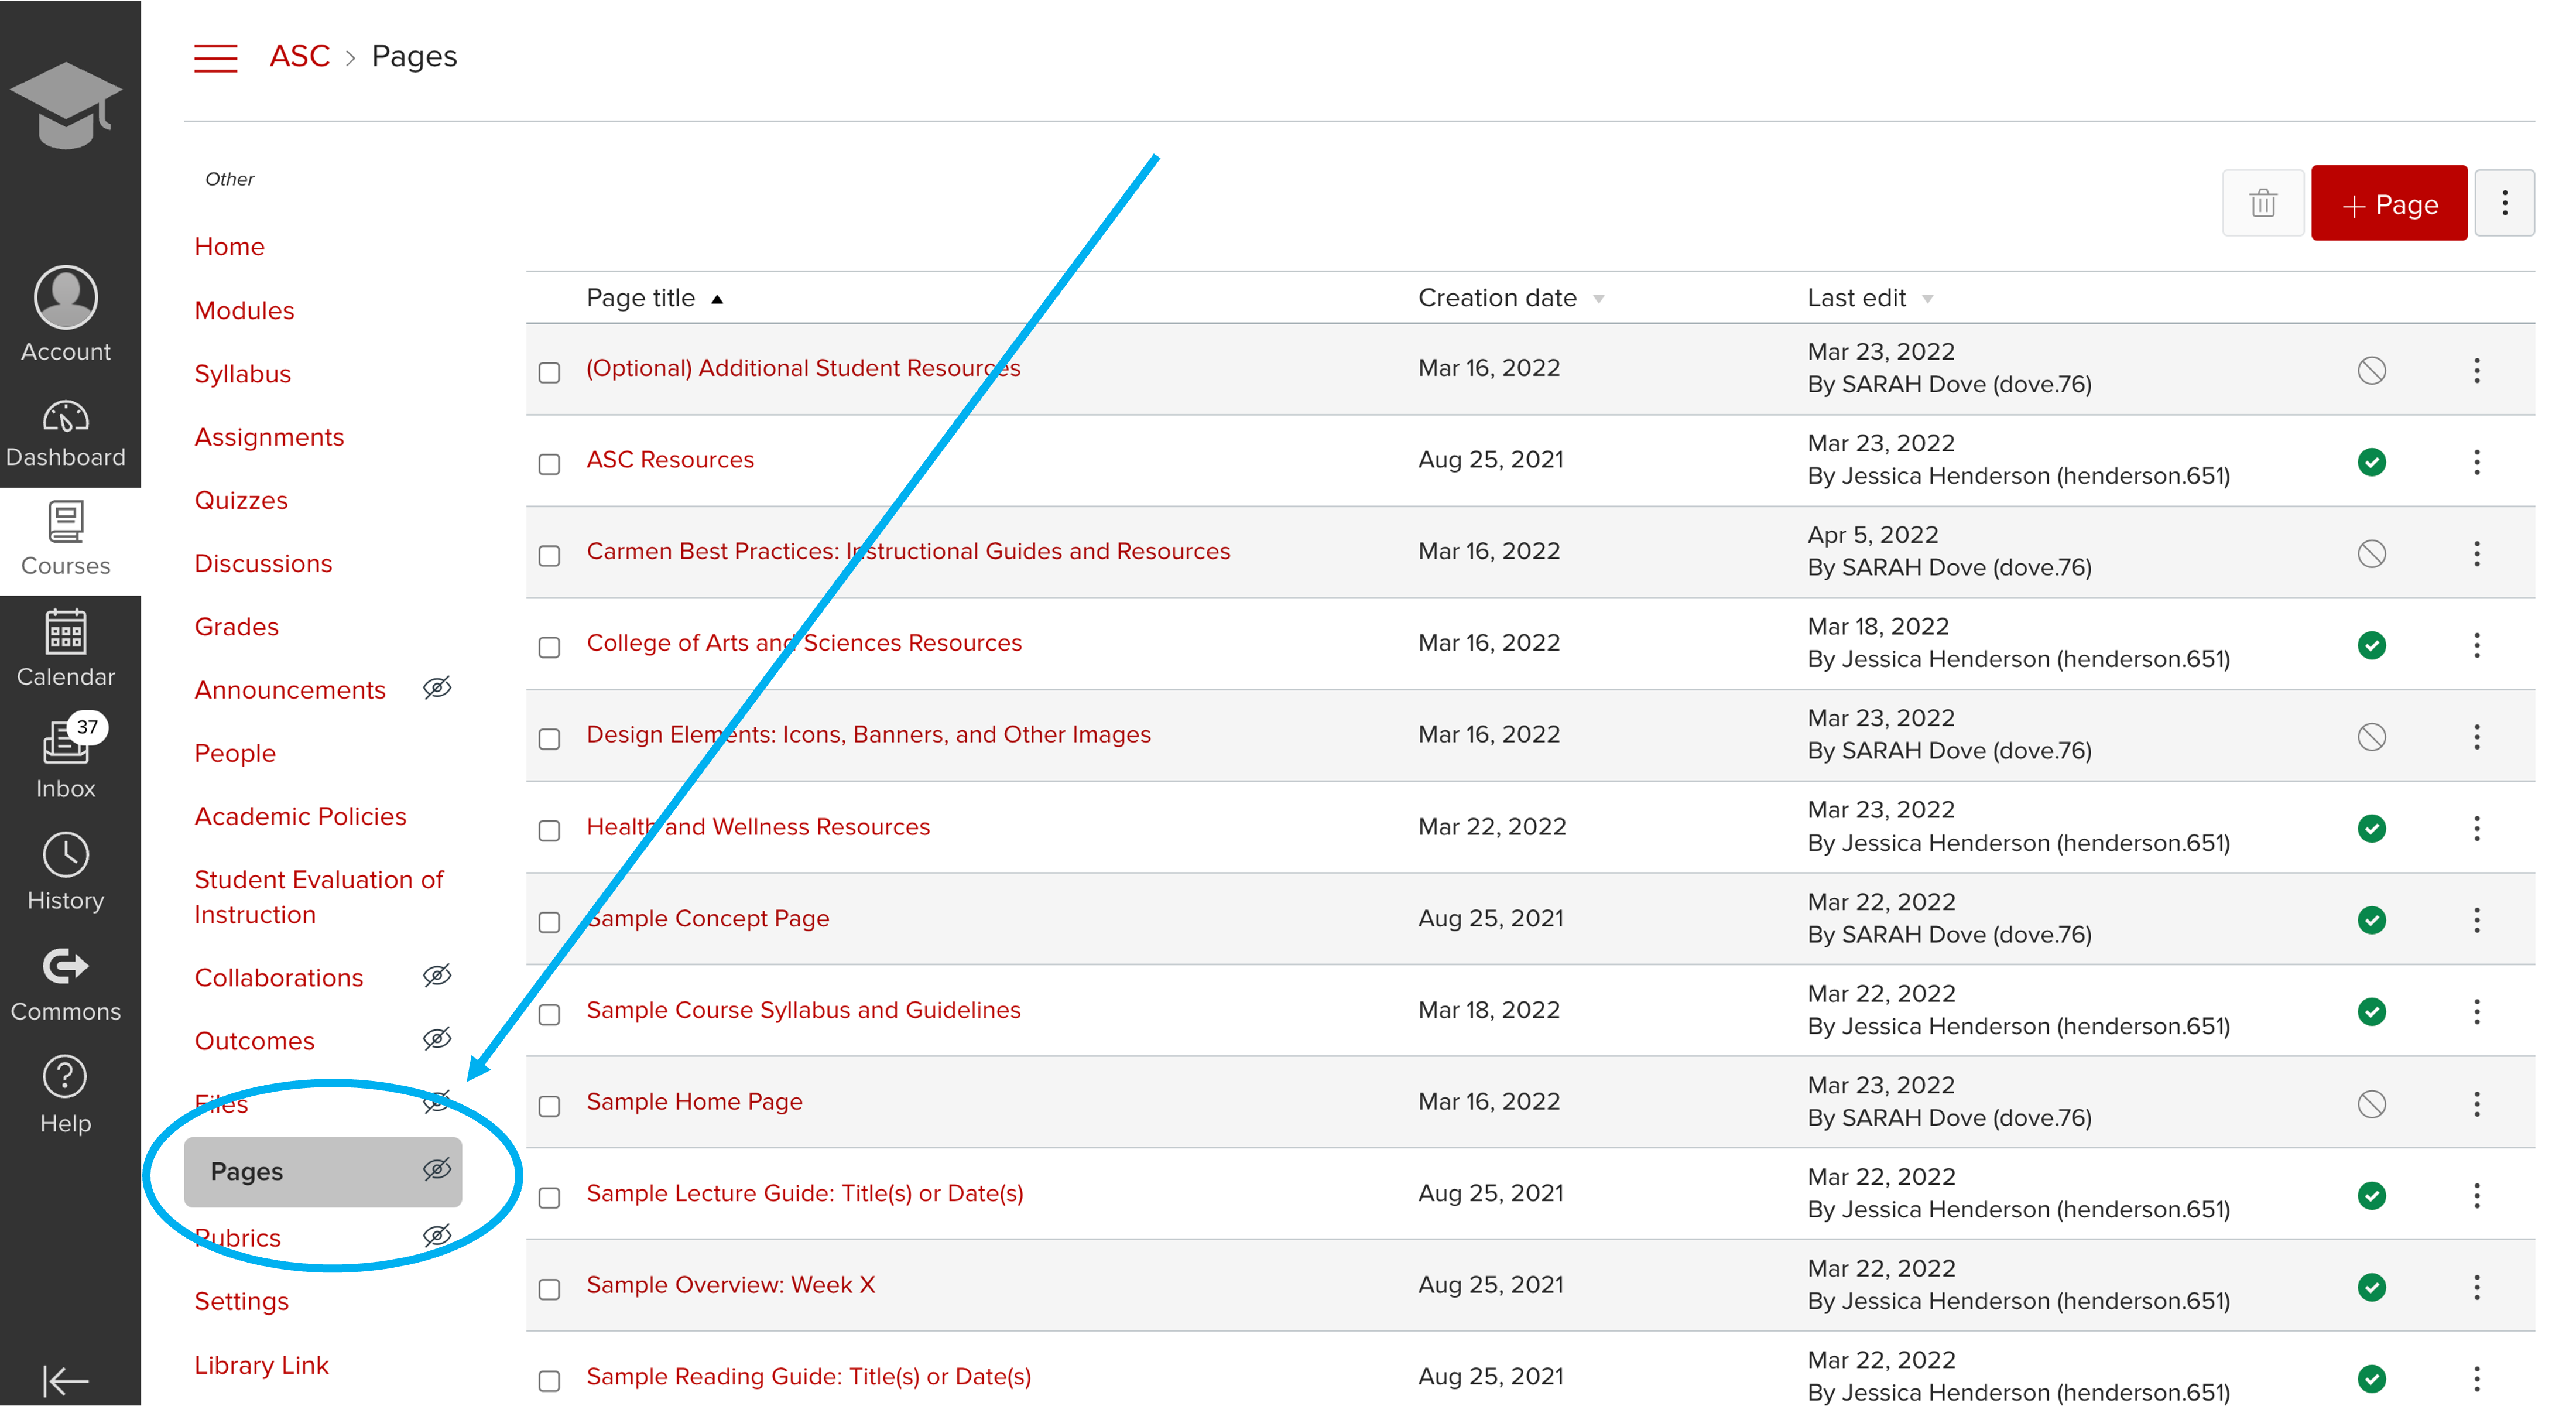Unpublish ASC Resources via green check
The width and height of the screenshot is (2576, 1406).
[x=2371, y=462]
